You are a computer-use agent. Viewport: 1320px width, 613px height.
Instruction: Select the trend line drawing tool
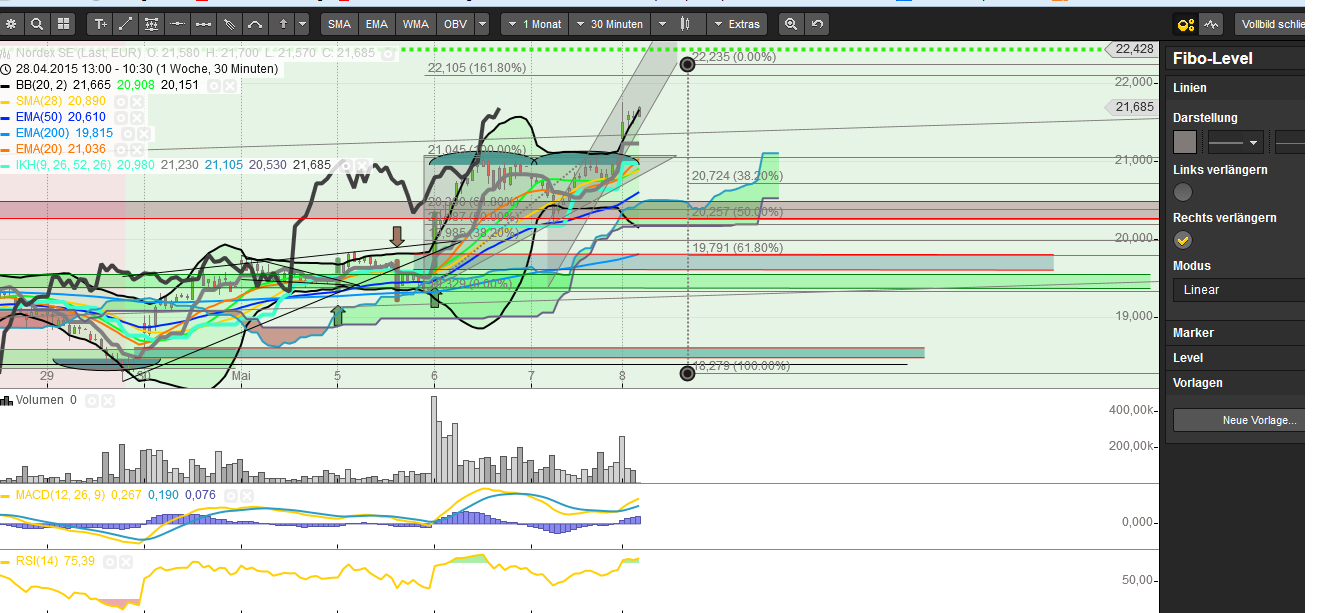[x=125, y=23]
